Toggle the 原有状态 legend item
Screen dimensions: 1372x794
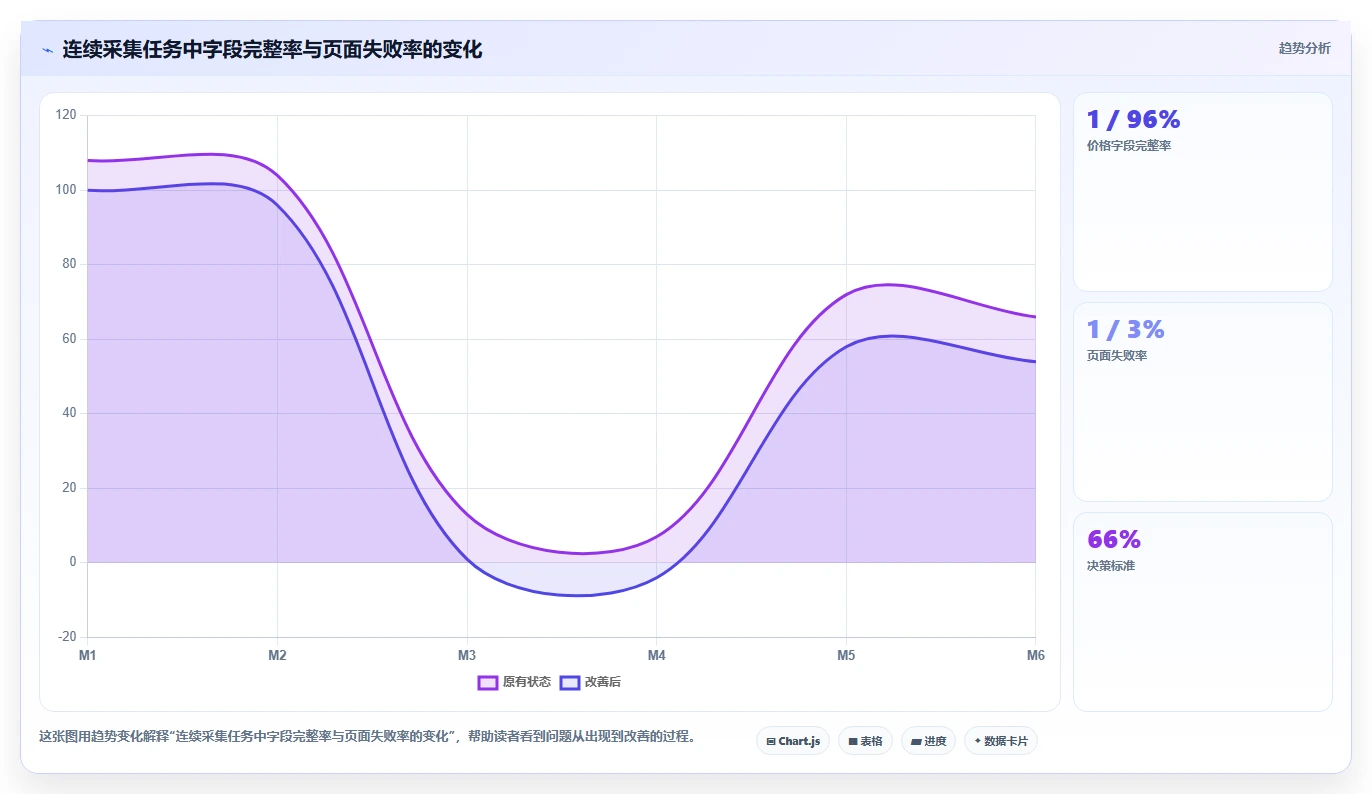514,682
